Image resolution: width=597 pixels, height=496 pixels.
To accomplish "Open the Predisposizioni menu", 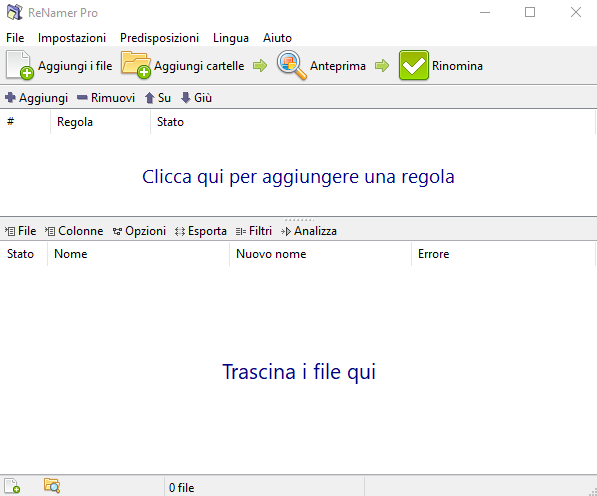I will (160, 38).
